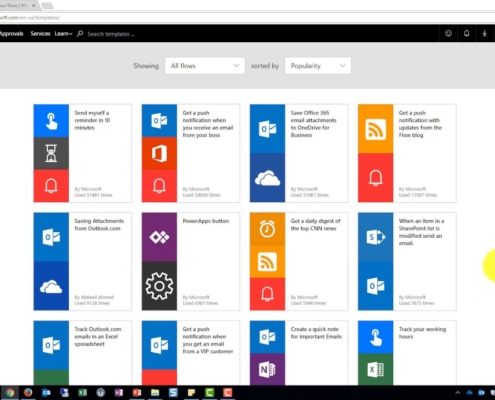
Task: Click the hourglass delay icon on reminder card
Action: click(x=51, y=153)
